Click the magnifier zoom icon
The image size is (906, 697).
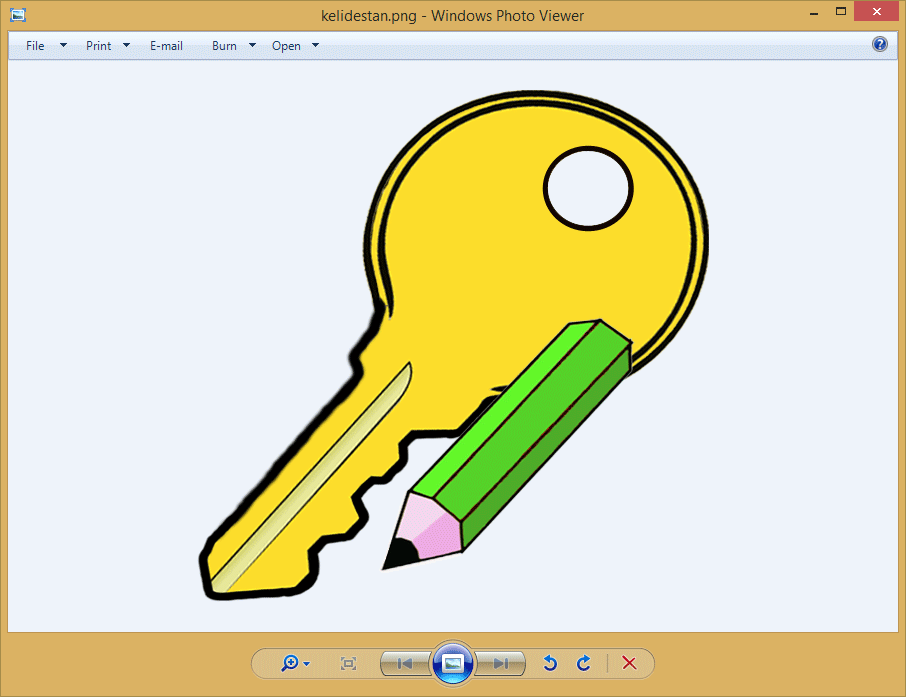coord(289,663)
